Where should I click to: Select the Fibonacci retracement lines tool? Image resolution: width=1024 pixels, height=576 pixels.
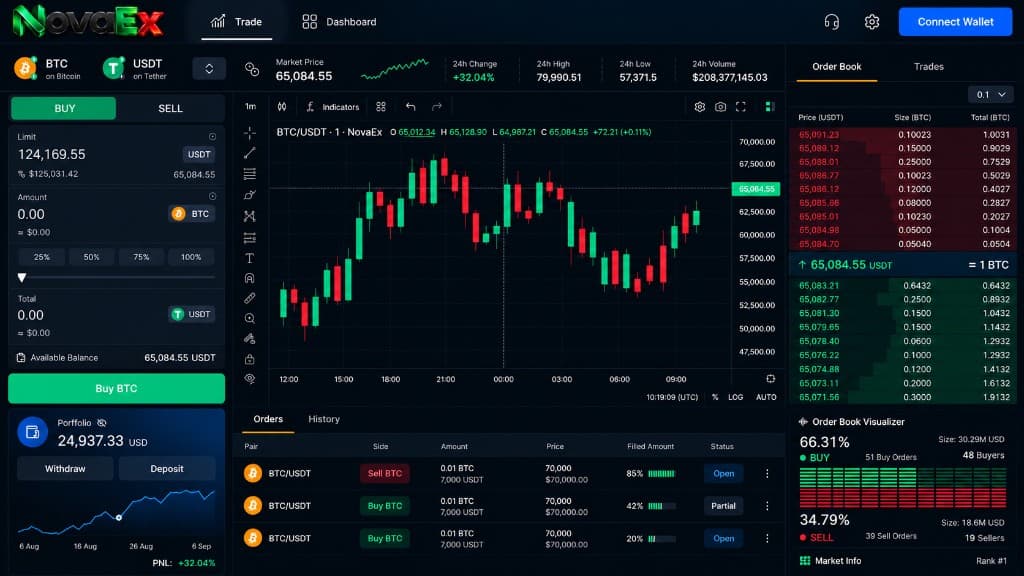pos(249,174)
